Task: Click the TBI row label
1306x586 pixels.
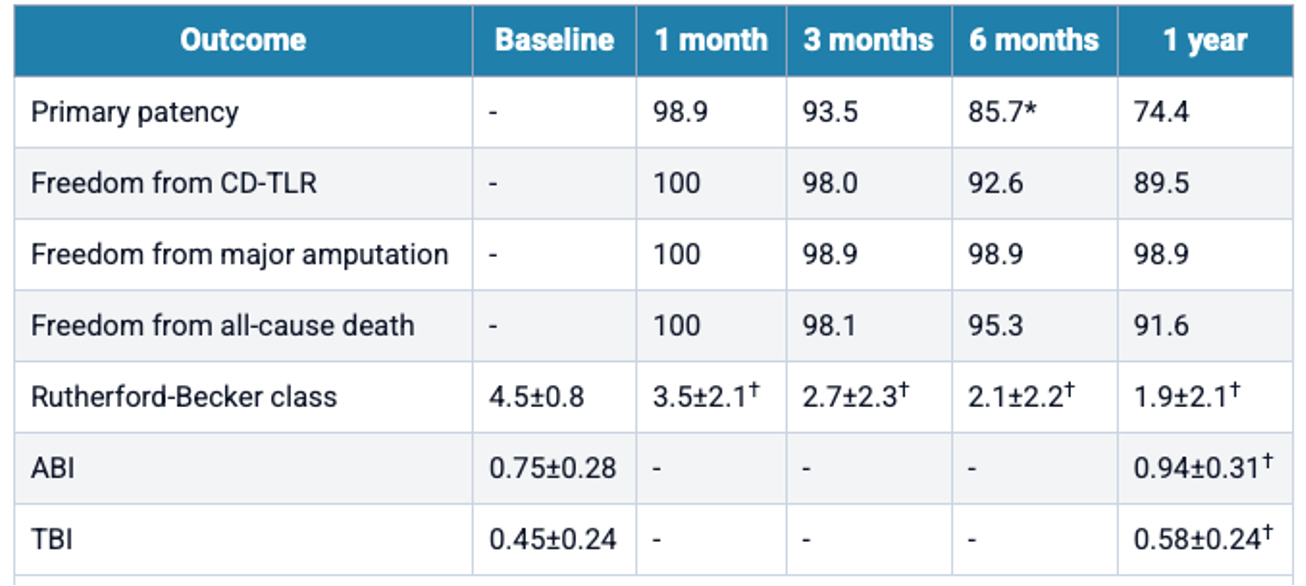Action: (x=52, y=540)
